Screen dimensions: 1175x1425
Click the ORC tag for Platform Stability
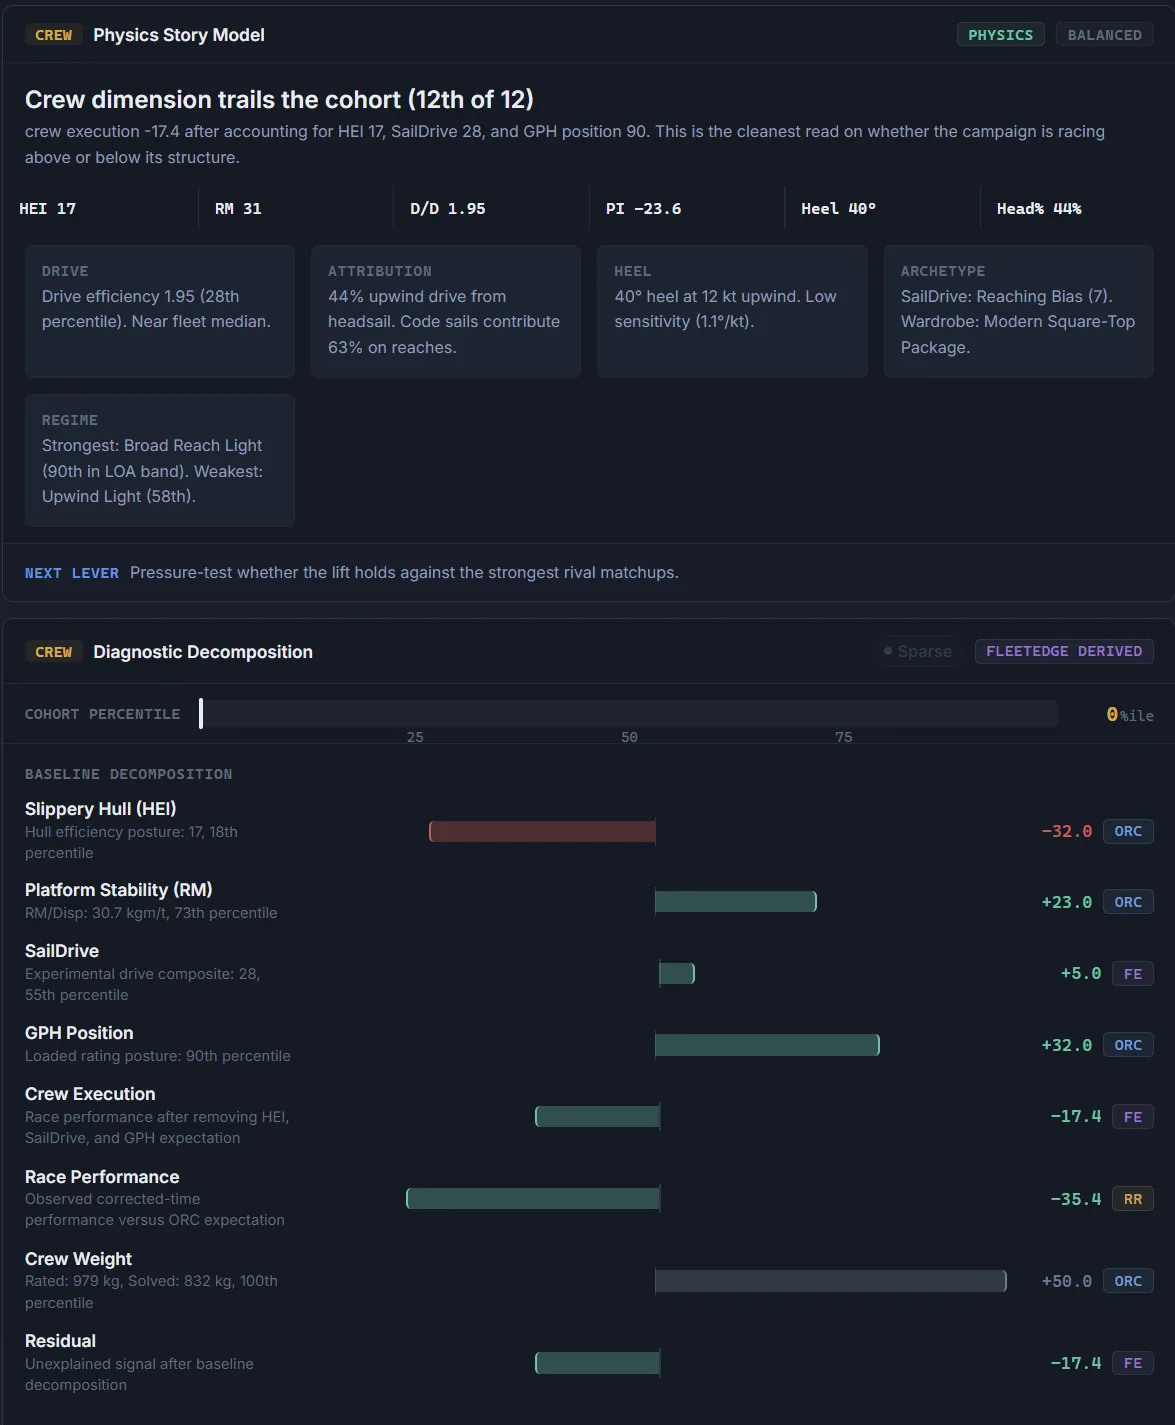(x=1128, y=902)
